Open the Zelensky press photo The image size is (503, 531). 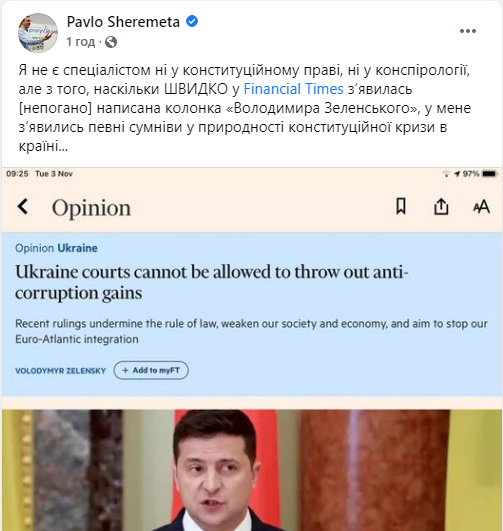(x=252, y=470)
